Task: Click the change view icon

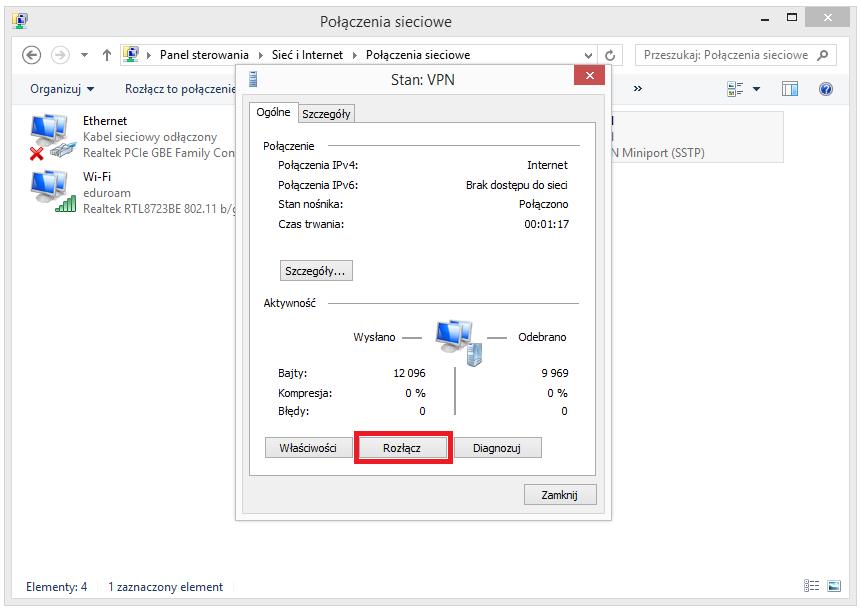Action: (x=735, y=89)
